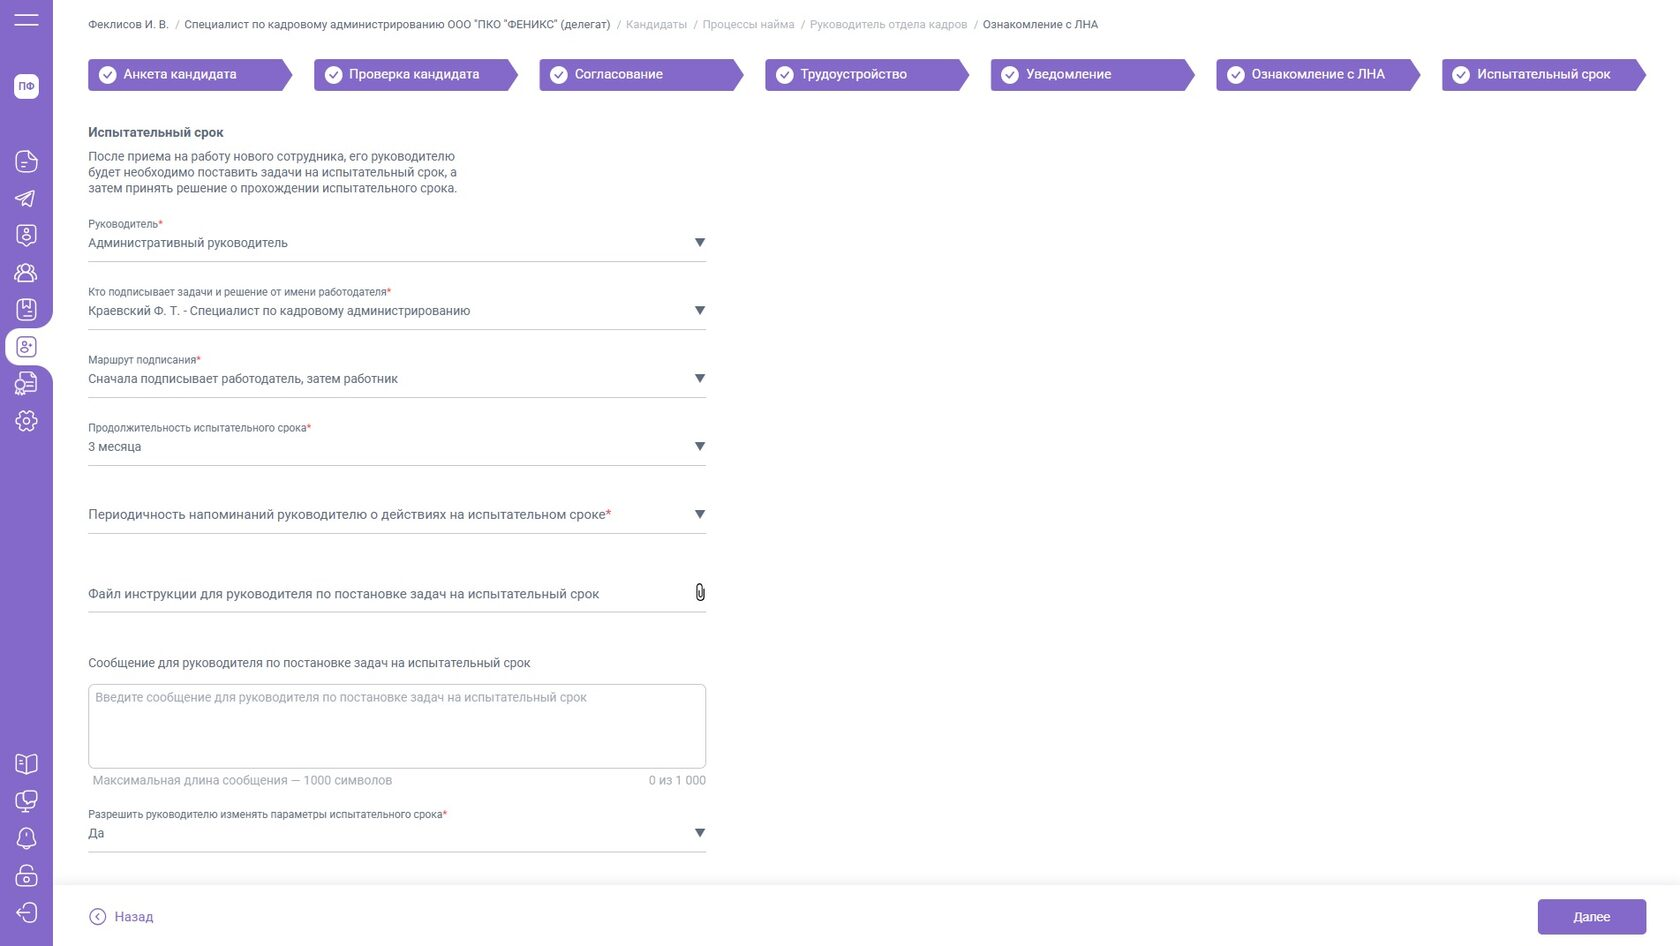The image size is (1680, 946).
Task: Open the hamburger menu in the sidebar
Action: click(26, 20)
